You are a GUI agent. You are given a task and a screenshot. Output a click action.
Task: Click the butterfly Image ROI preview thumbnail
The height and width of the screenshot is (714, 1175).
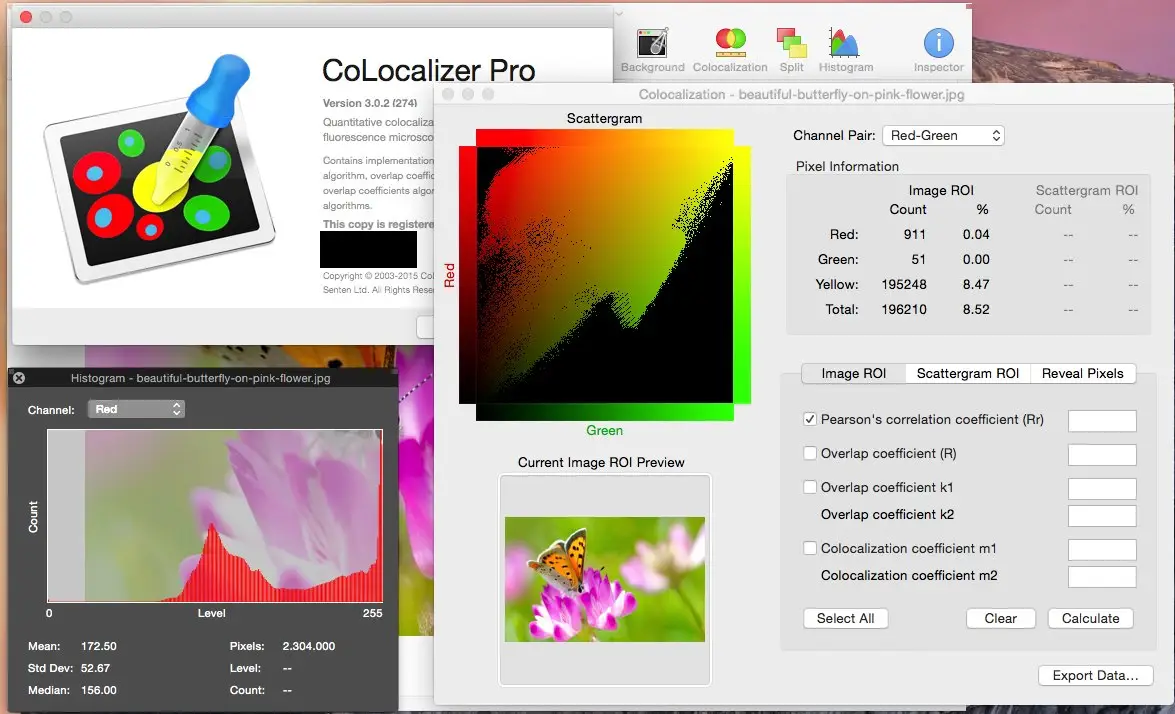click(605, 579)
